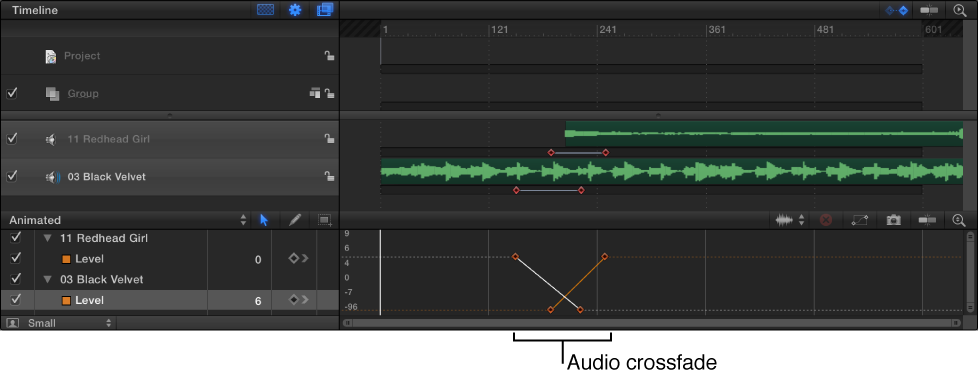Click the keyframe editor vertical scrollbar
Viewport: 978px width, 380px height.
(970, 272)
